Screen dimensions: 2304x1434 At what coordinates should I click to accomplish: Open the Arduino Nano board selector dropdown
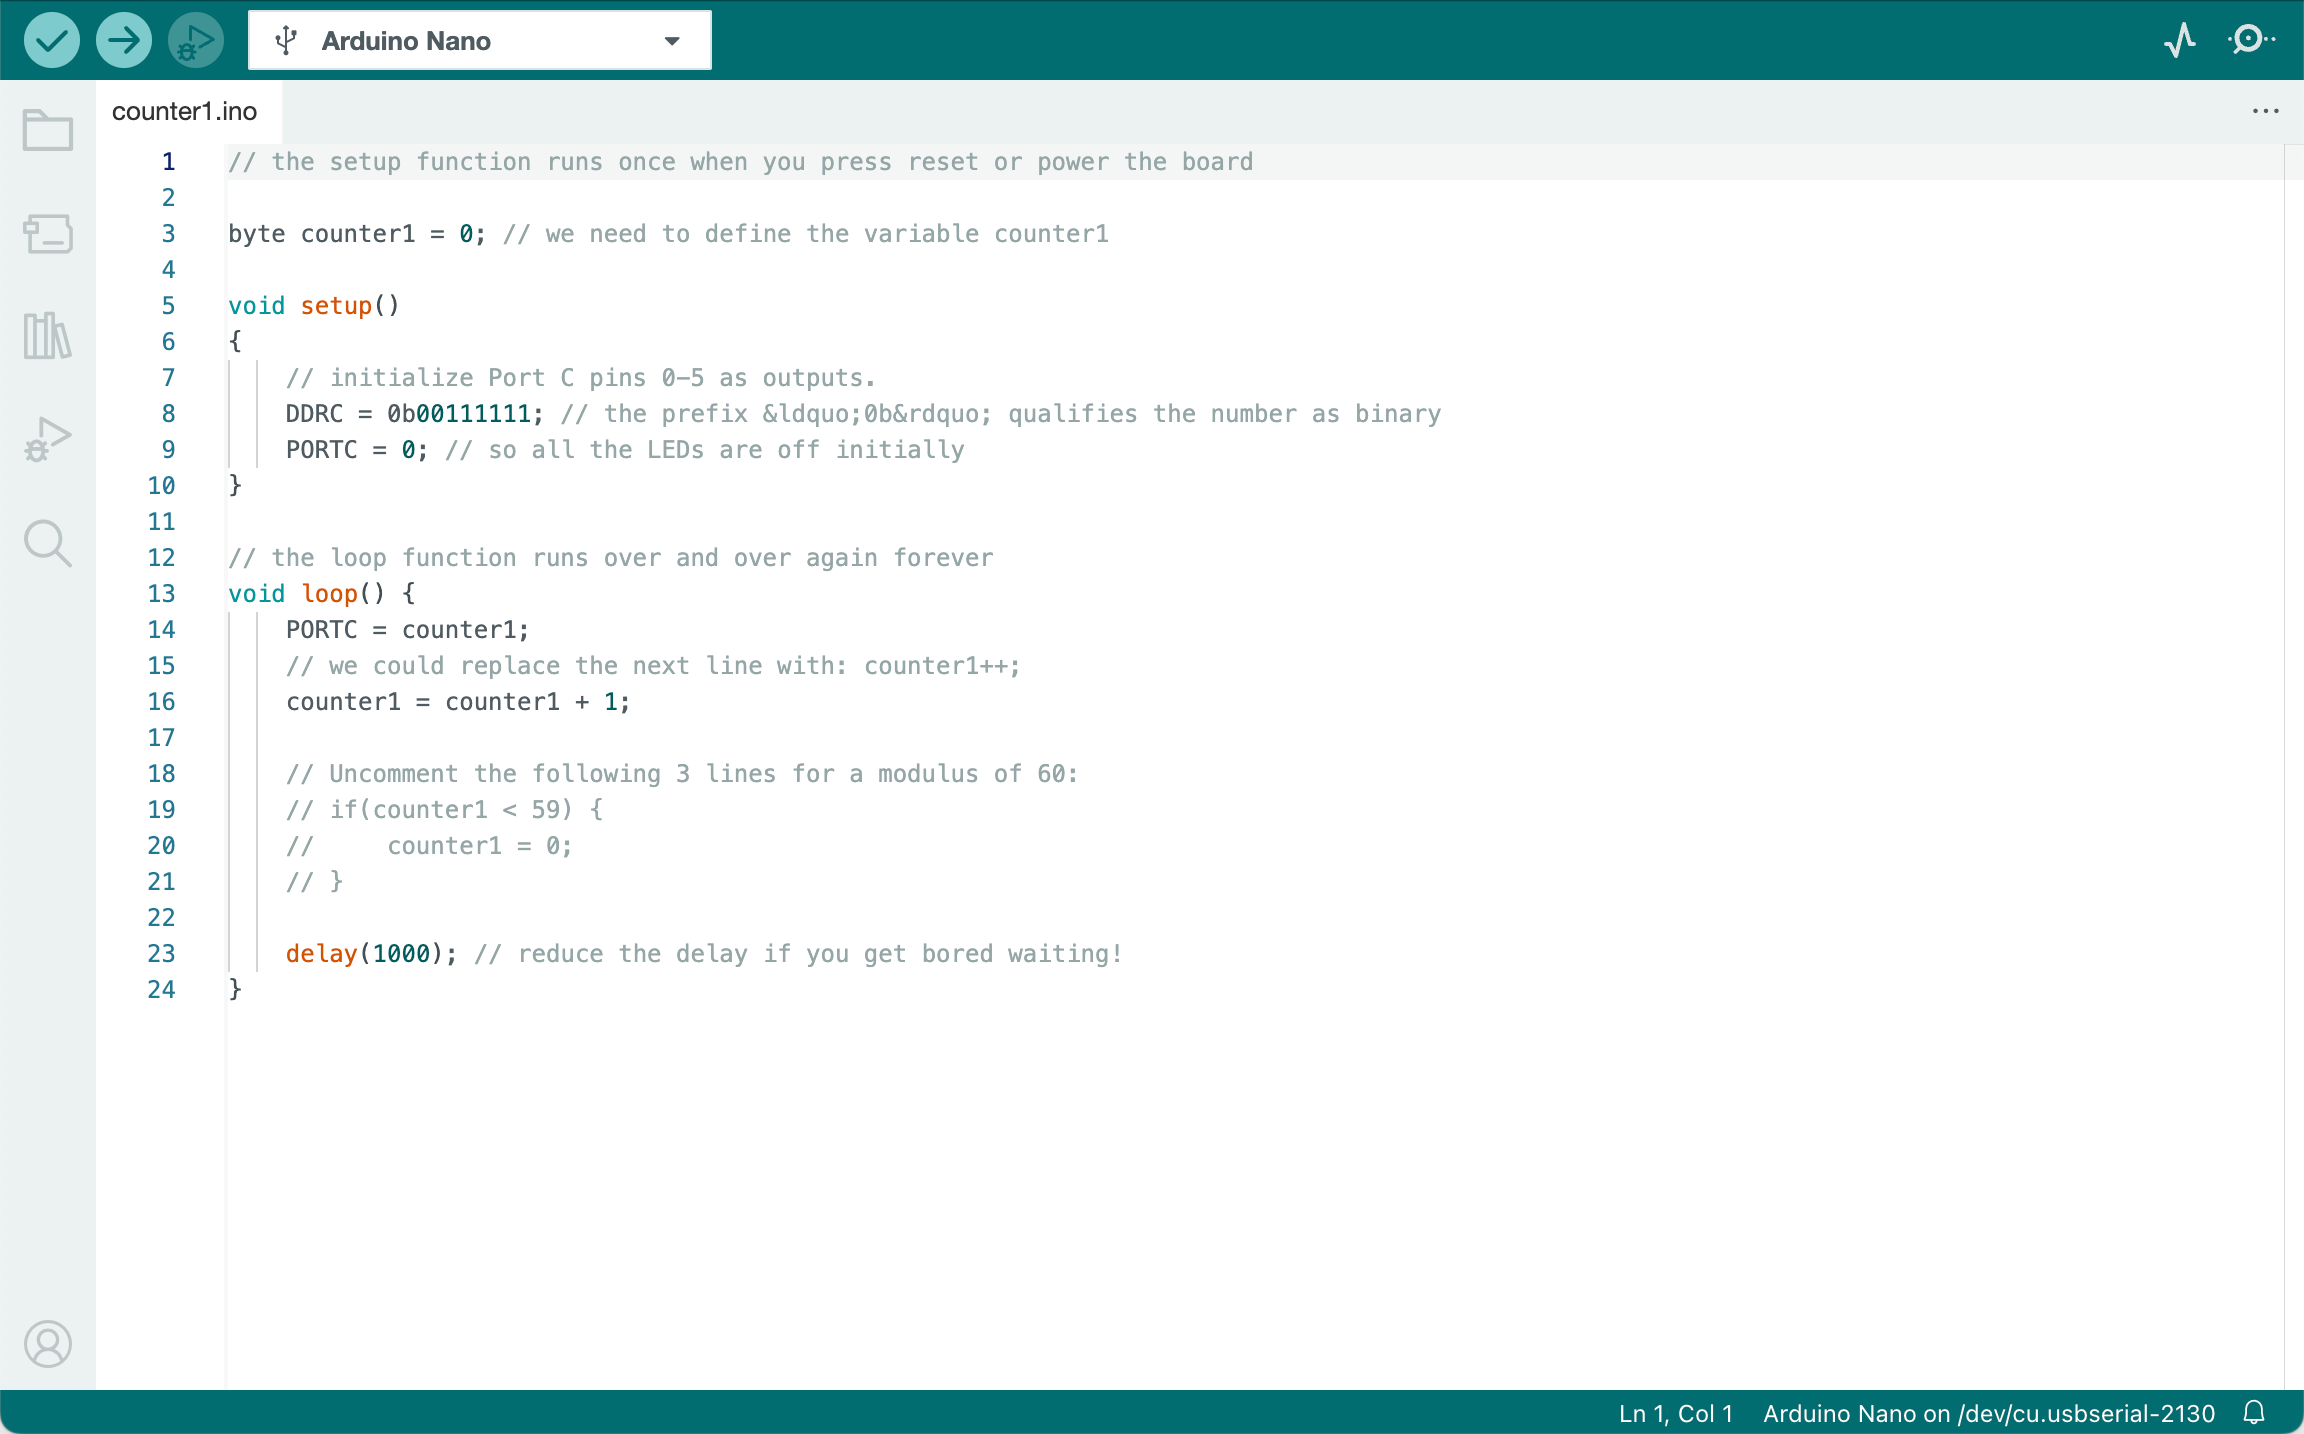(480, 41)
